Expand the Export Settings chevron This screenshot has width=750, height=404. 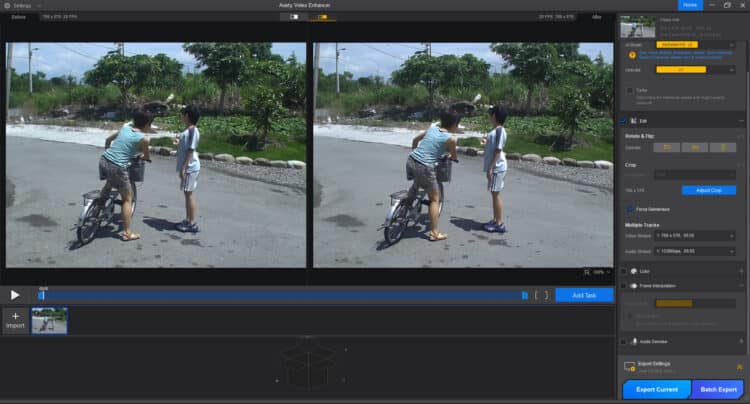(x=739, y=367)
